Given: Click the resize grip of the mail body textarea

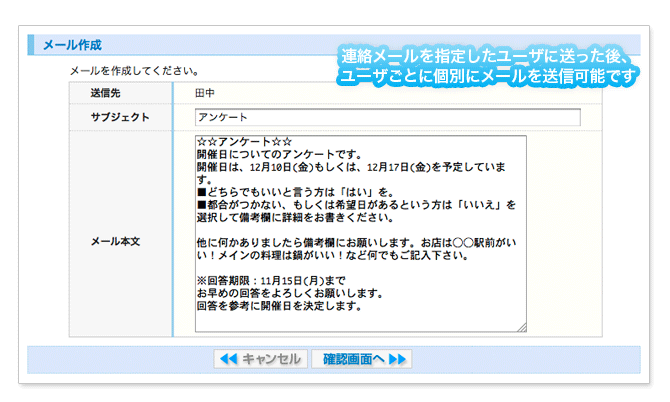Looking at the screenshot, I should click(x=522, y=328).
